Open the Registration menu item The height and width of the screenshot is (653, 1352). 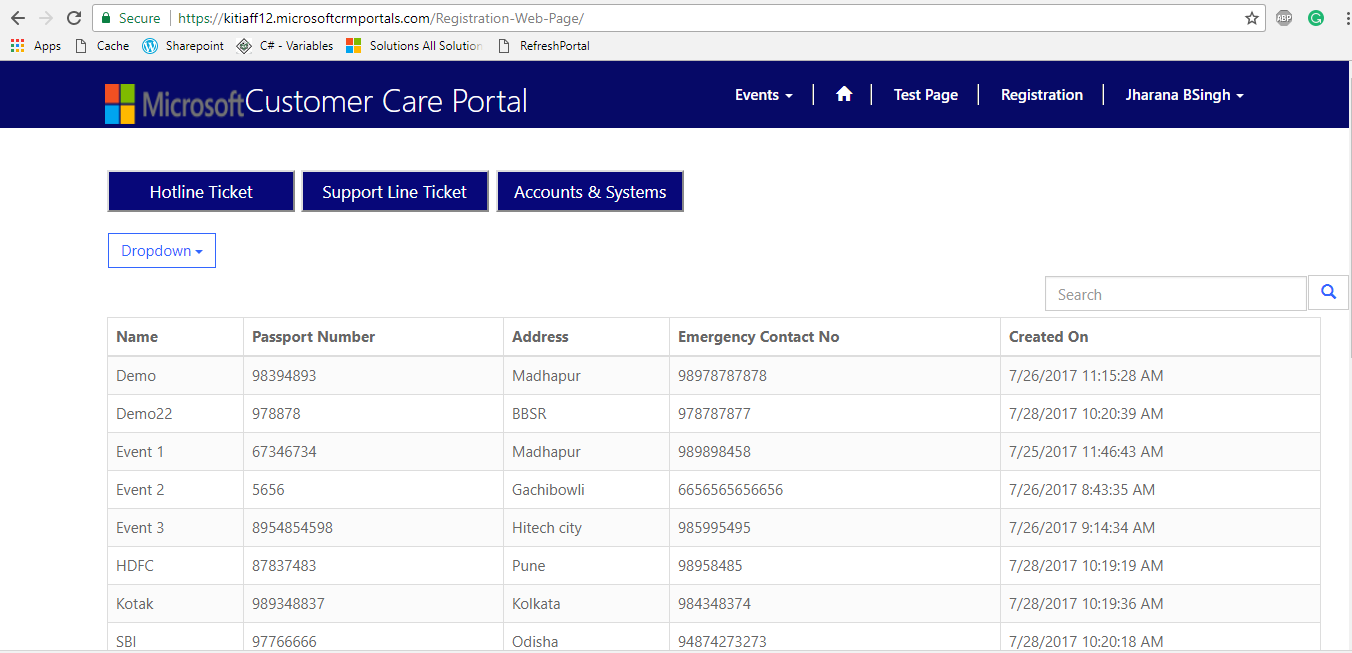click(1041, 94)
